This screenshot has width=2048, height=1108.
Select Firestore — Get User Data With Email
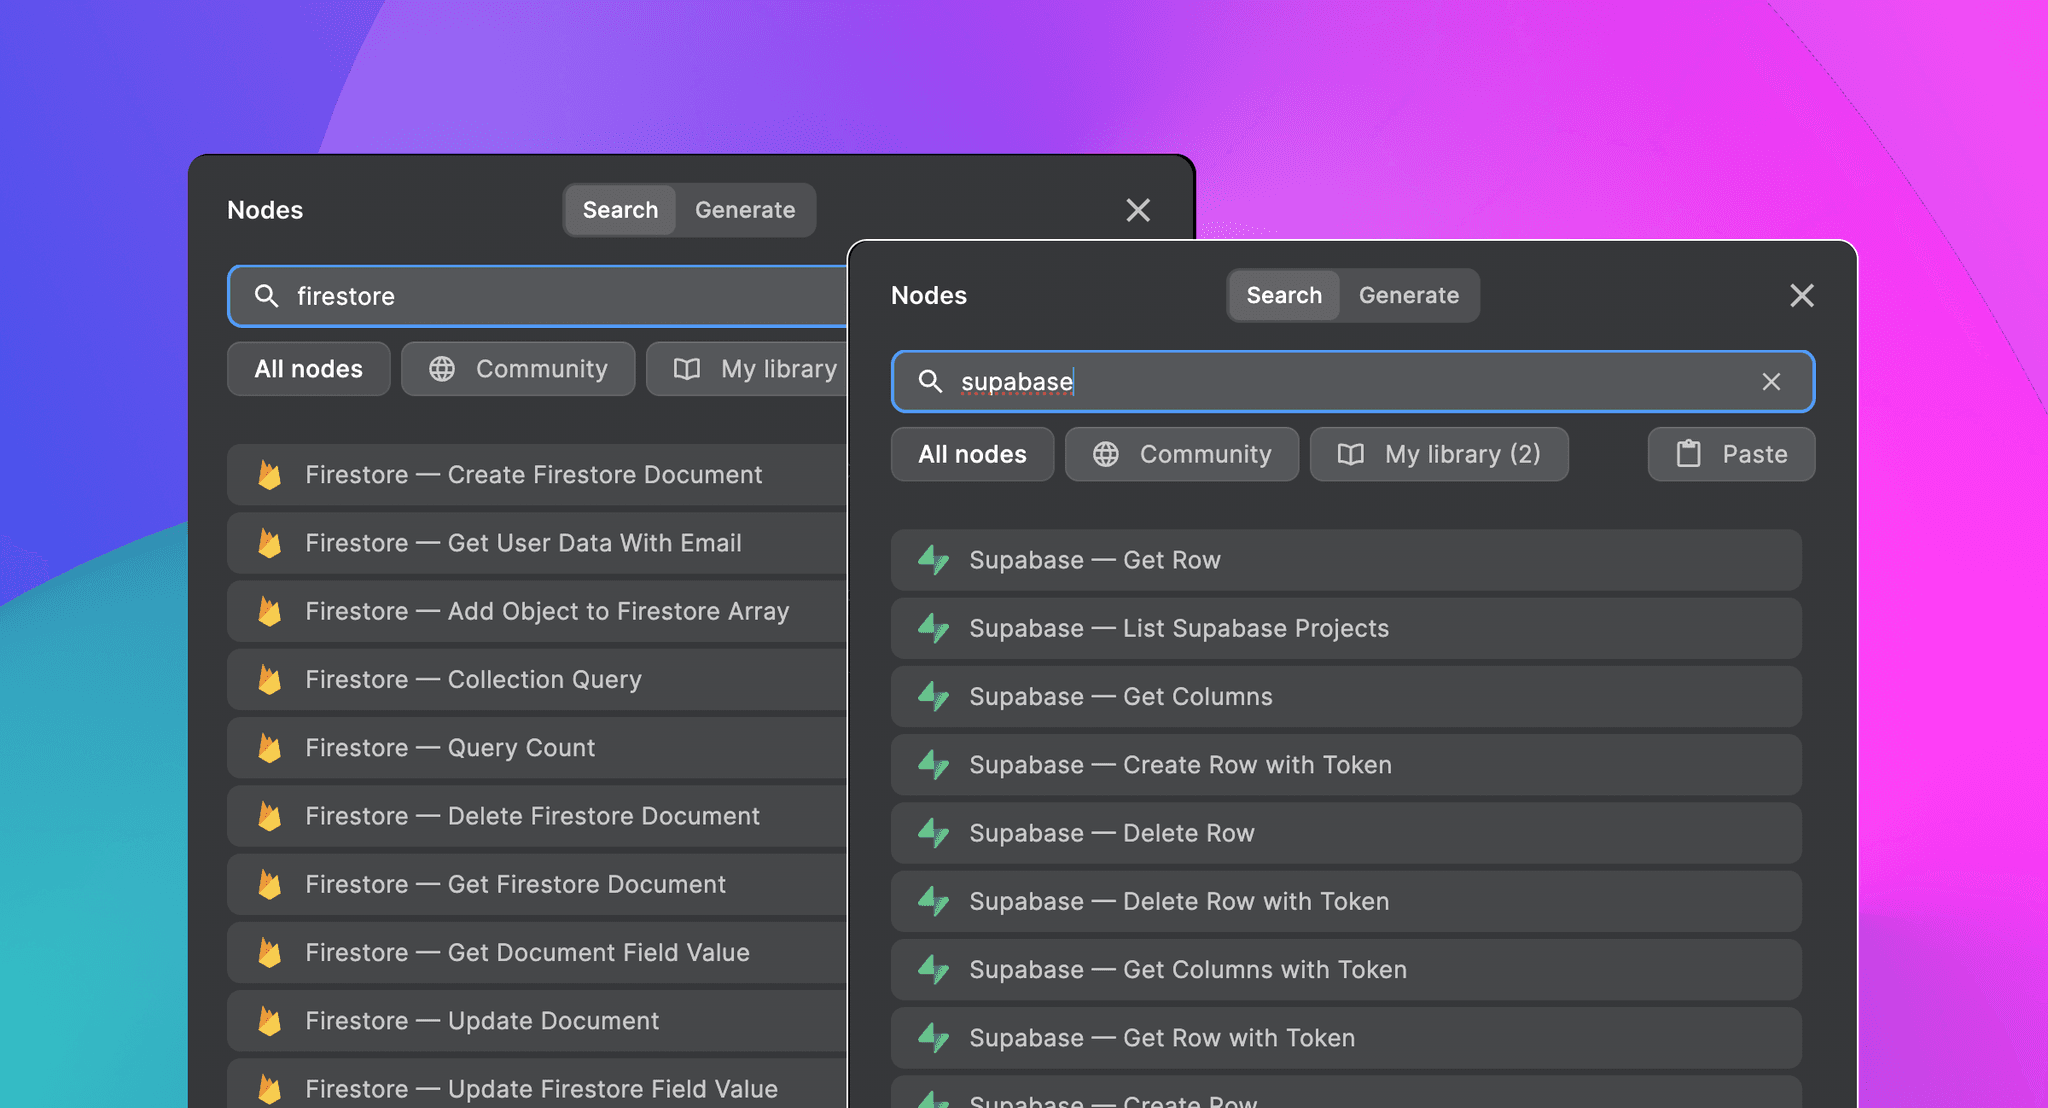click(x=522, y=543)
